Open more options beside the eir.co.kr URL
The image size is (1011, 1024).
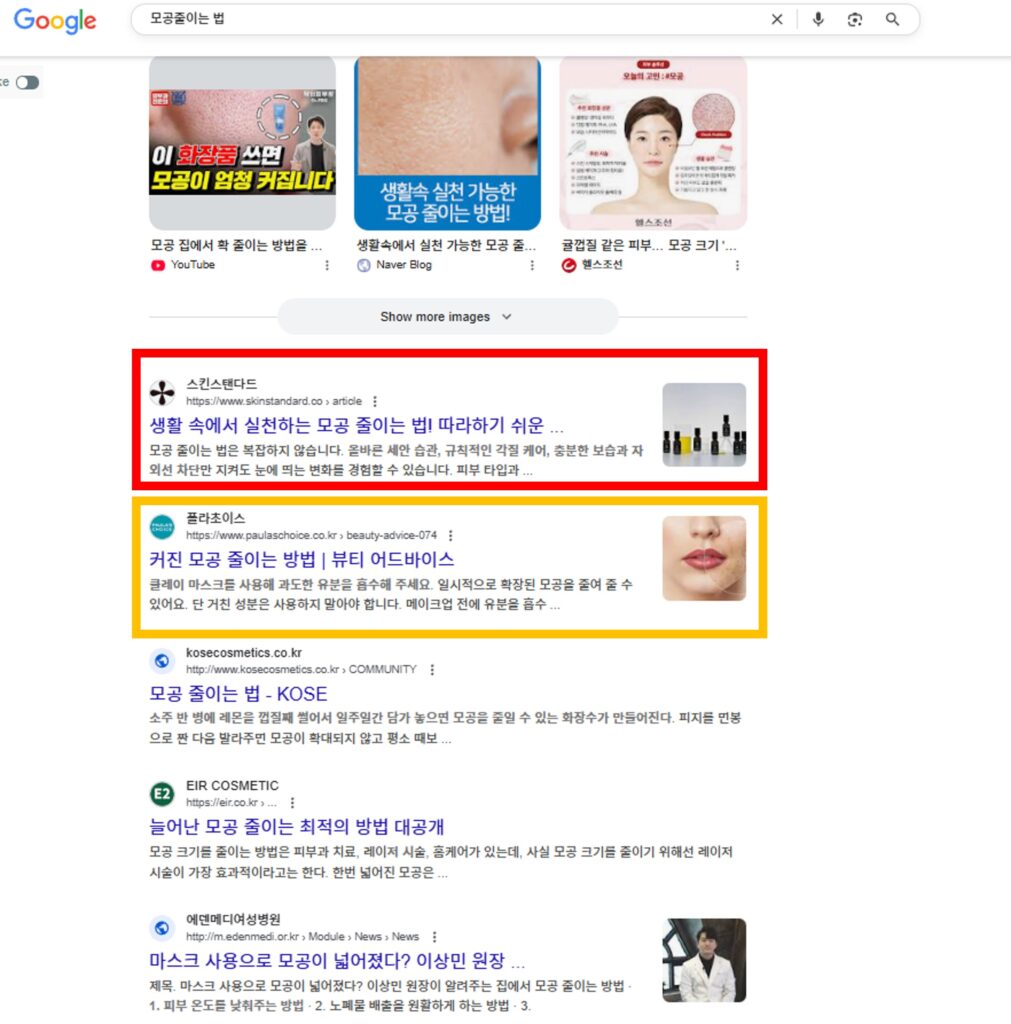click(292, 803)
